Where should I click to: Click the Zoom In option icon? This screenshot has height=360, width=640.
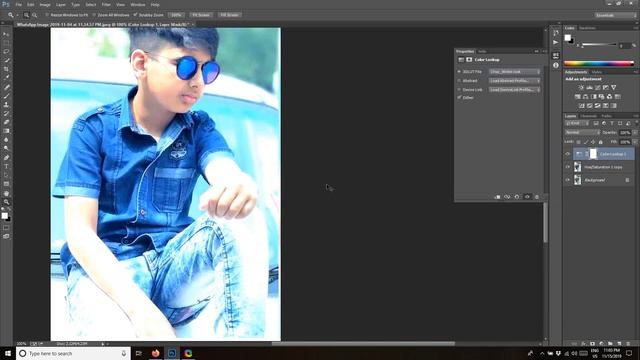(x=26, y=15)
